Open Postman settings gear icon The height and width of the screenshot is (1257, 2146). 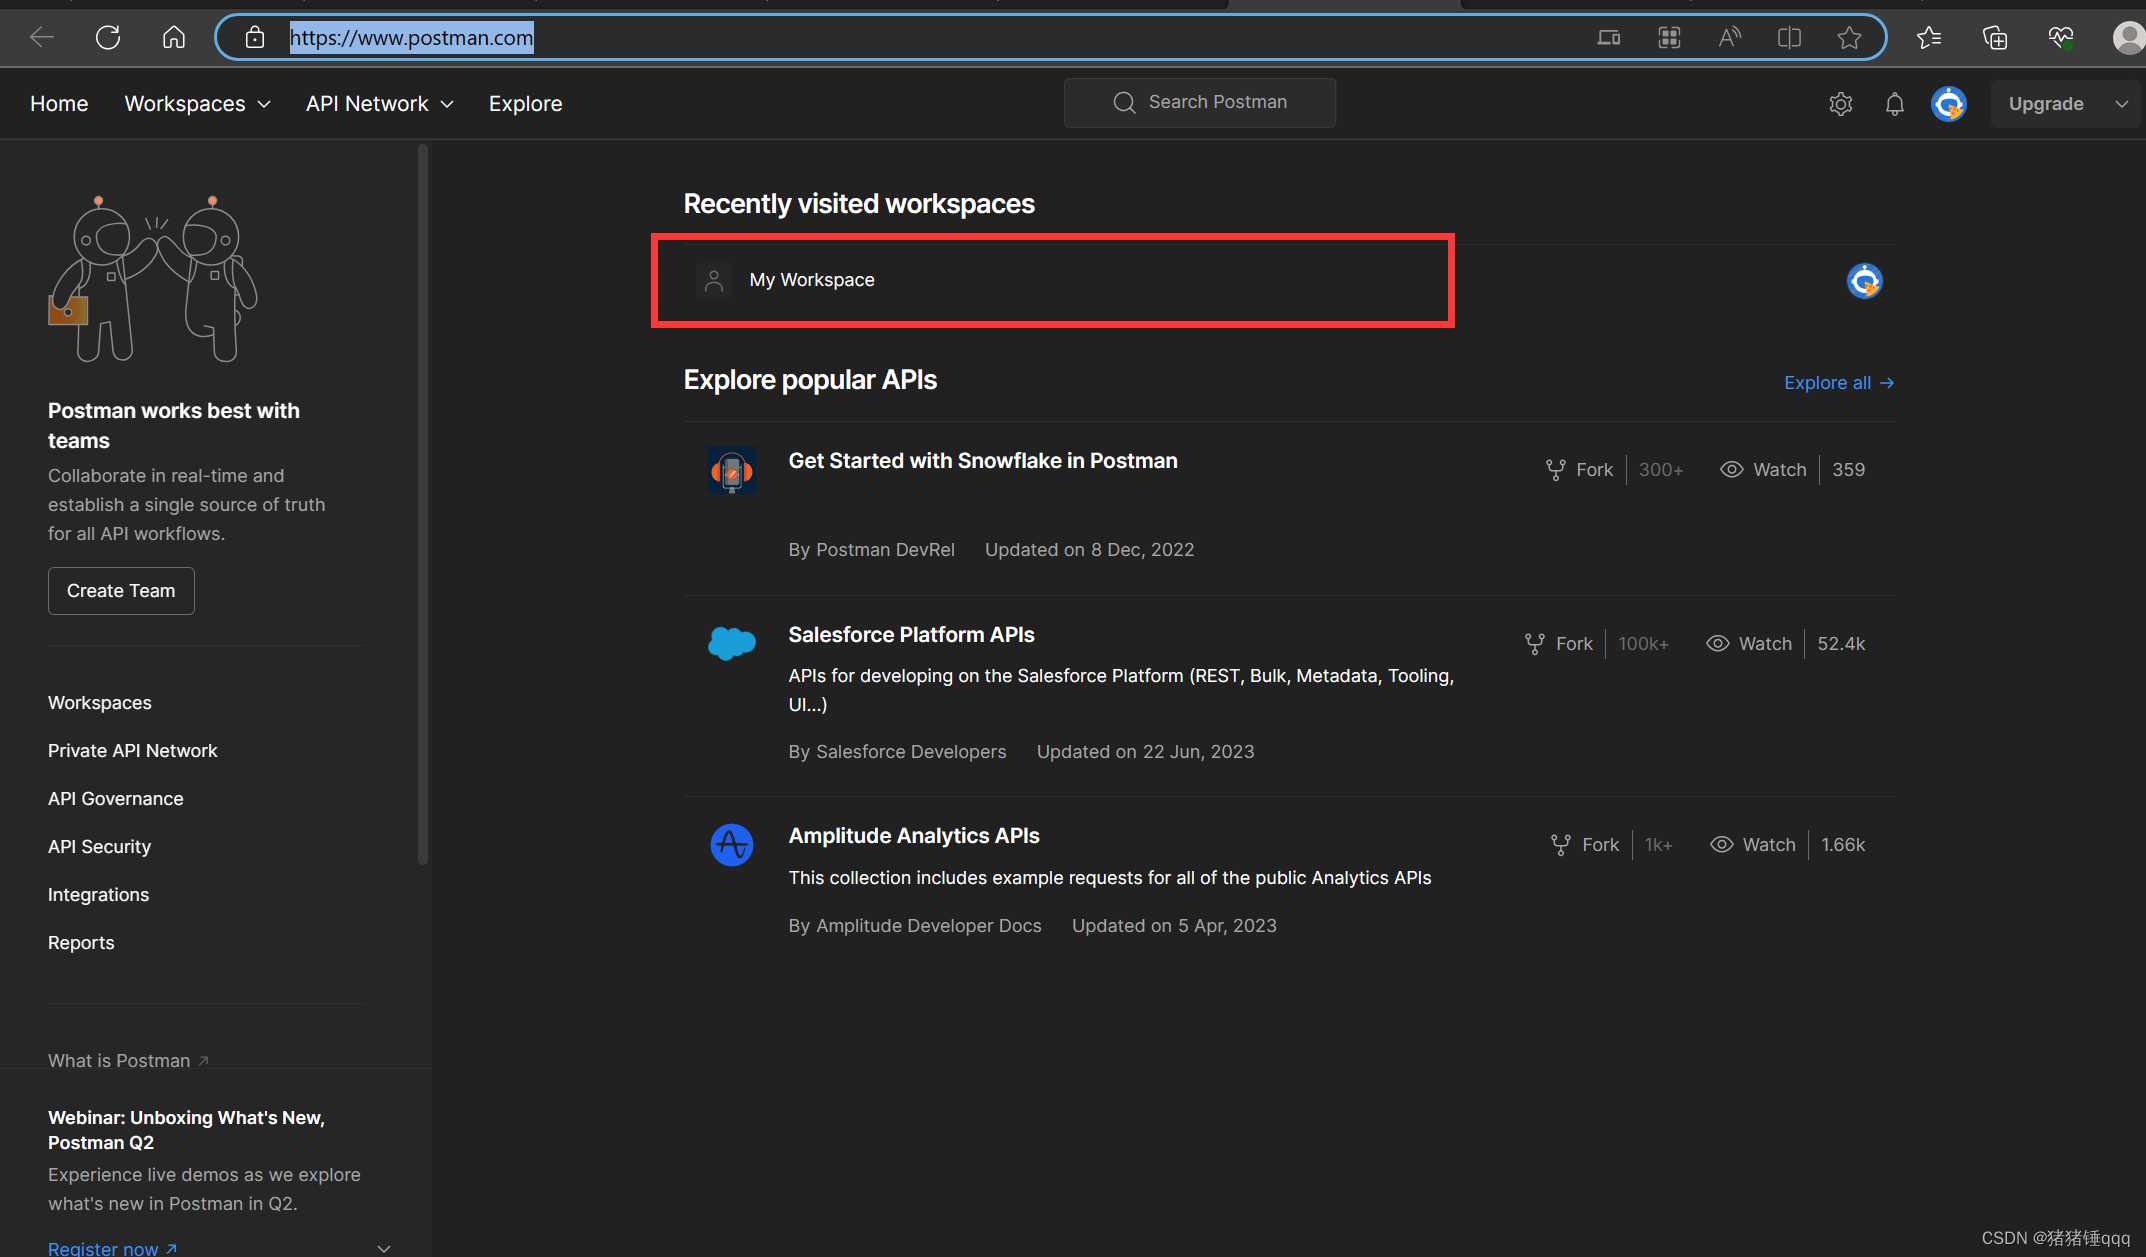pos(1841,104)
